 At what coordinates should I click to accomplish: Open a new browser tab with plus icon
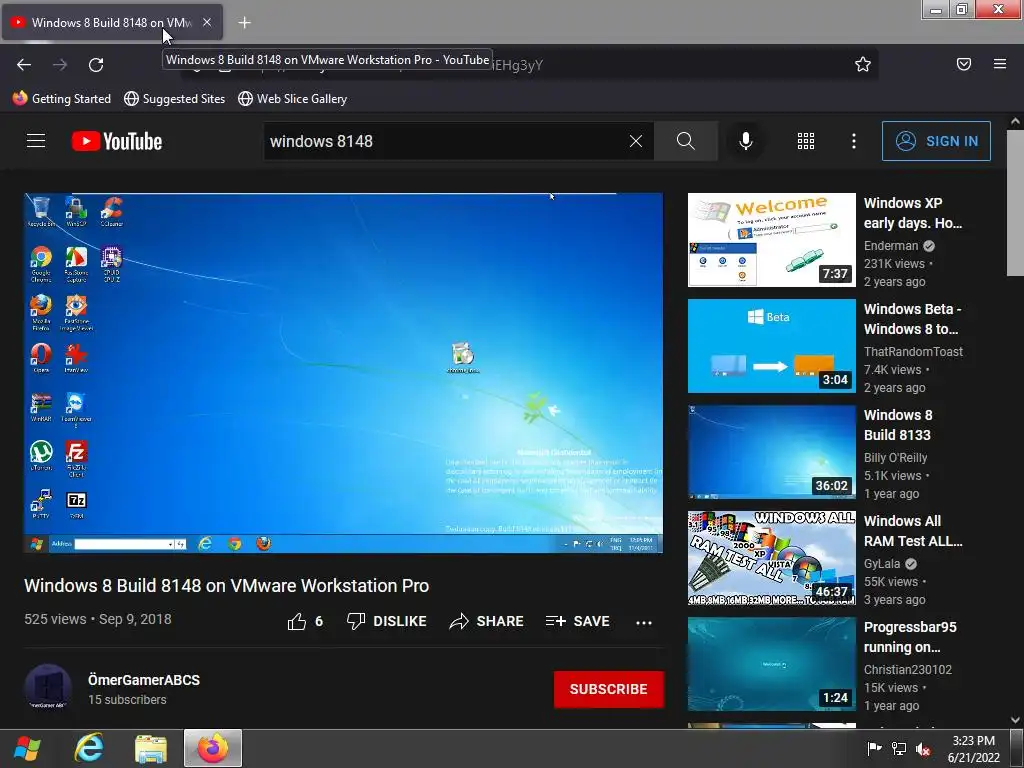click(x=244, y=22)
